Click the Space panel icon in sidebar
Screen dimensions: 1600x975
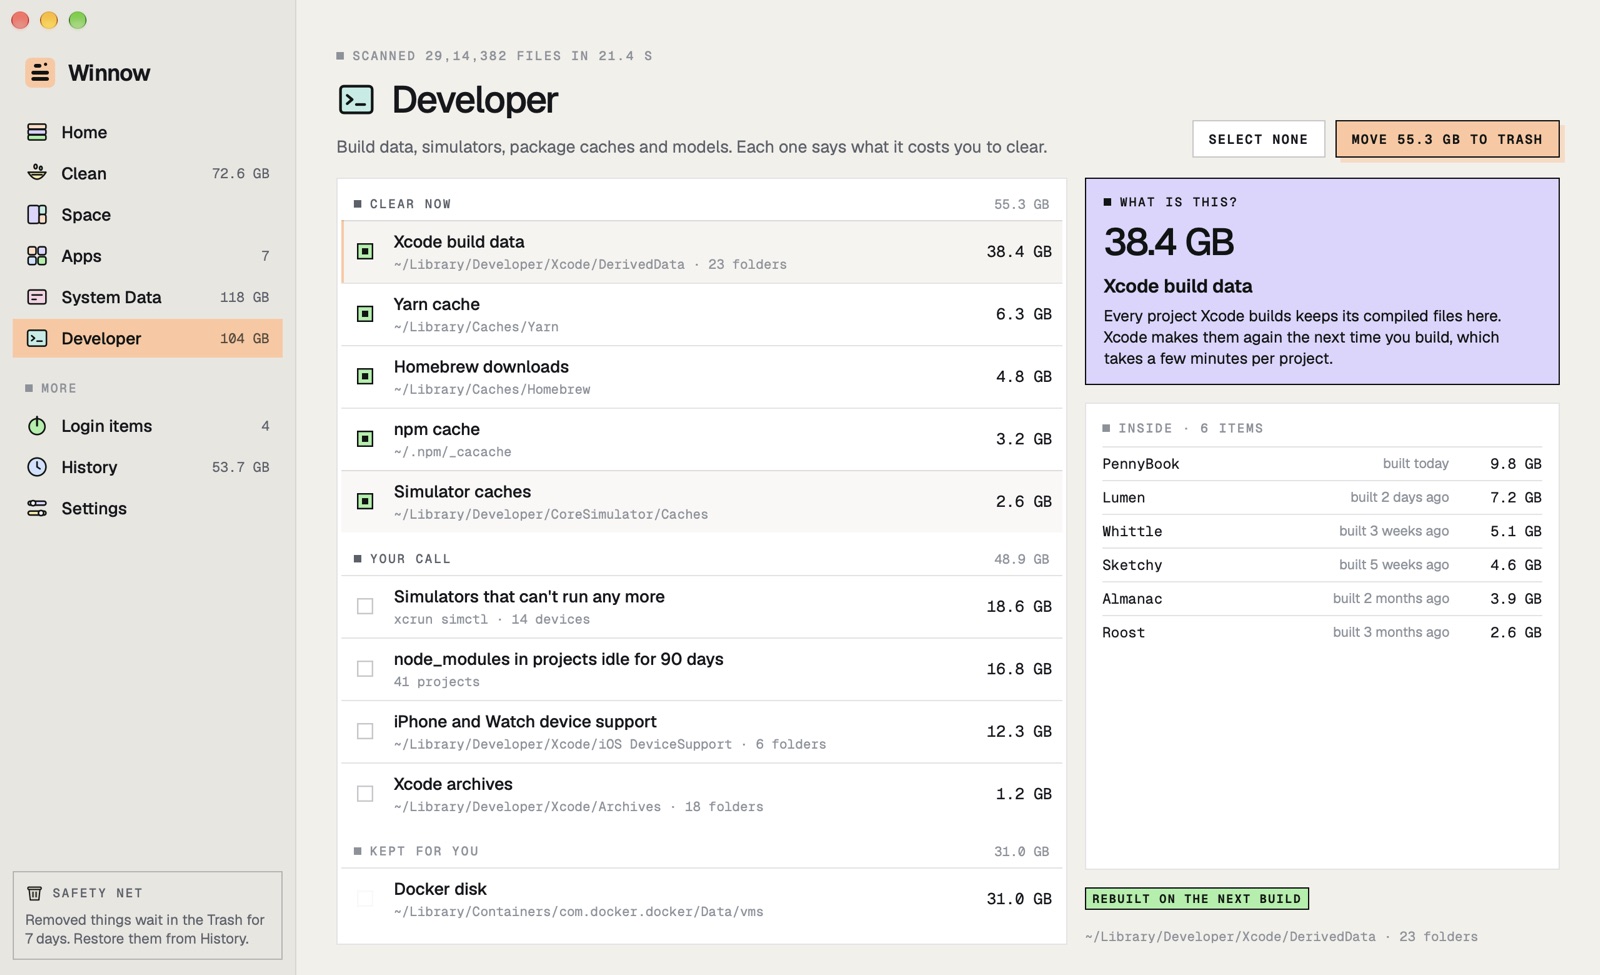tap(37, 214)
